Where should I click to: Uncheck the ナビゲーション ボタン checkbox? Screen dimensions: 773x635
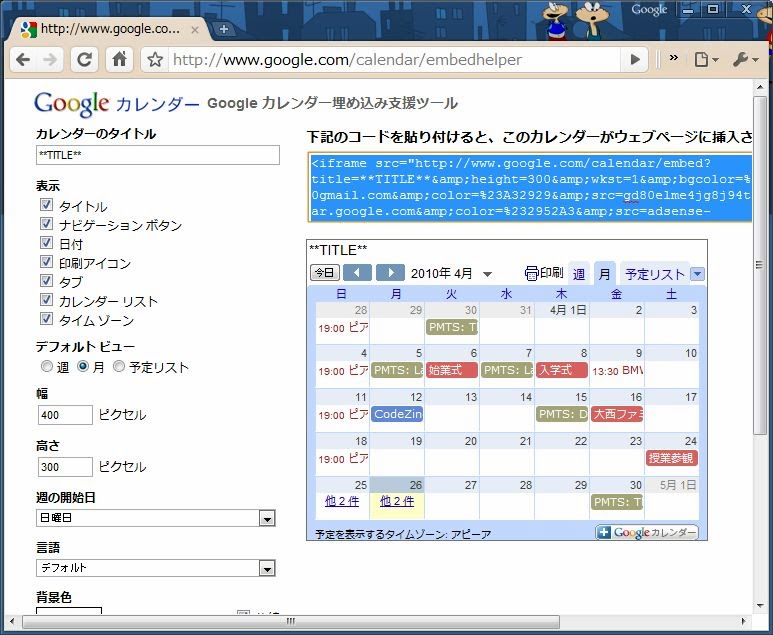point(46,225)
